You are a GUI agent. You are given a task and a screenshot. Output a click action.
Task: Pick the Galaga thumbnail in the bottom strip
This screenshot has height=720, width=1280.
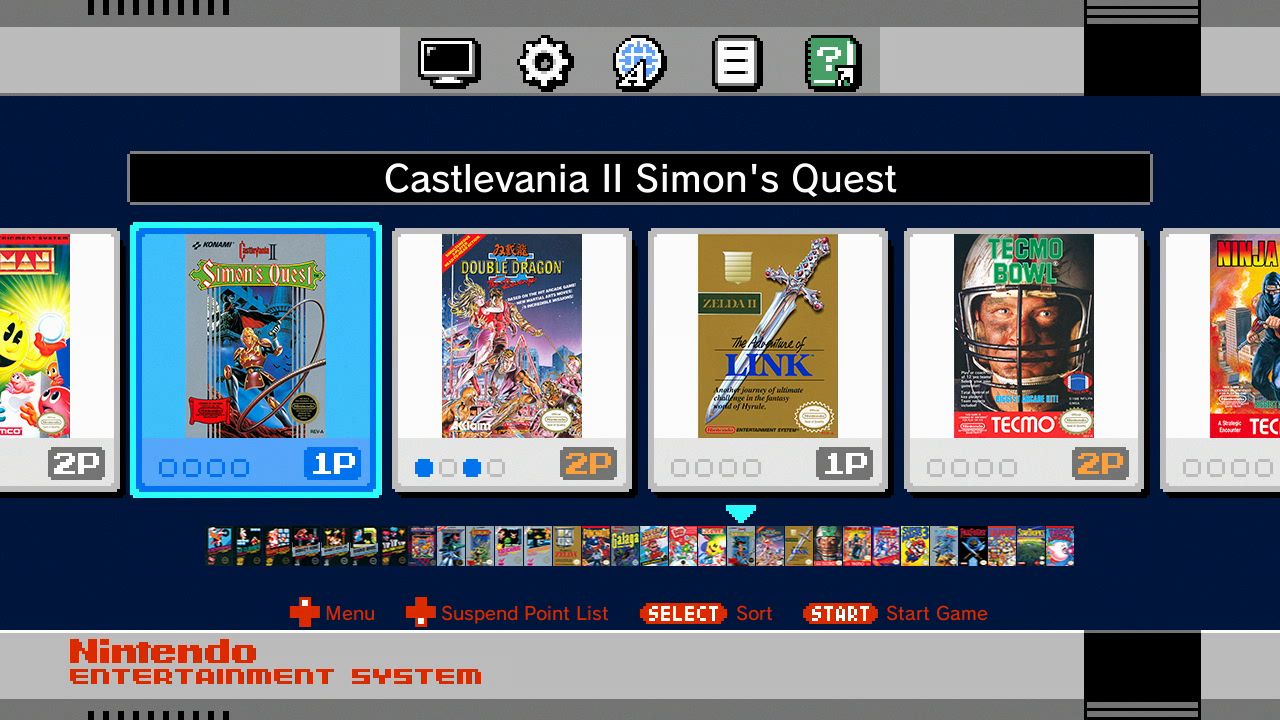(625, 546)
